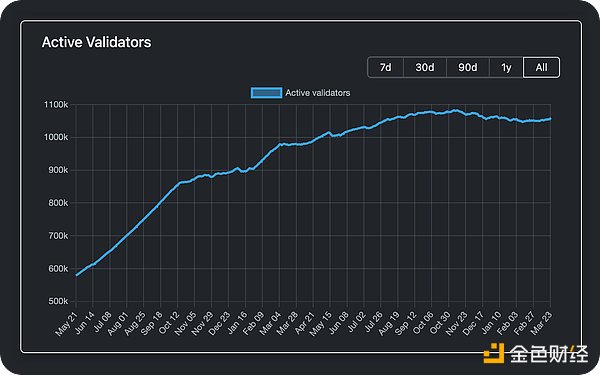The image size is (600, 375).
Task: Click the Active validators legend label
Action: pos(318,93)
